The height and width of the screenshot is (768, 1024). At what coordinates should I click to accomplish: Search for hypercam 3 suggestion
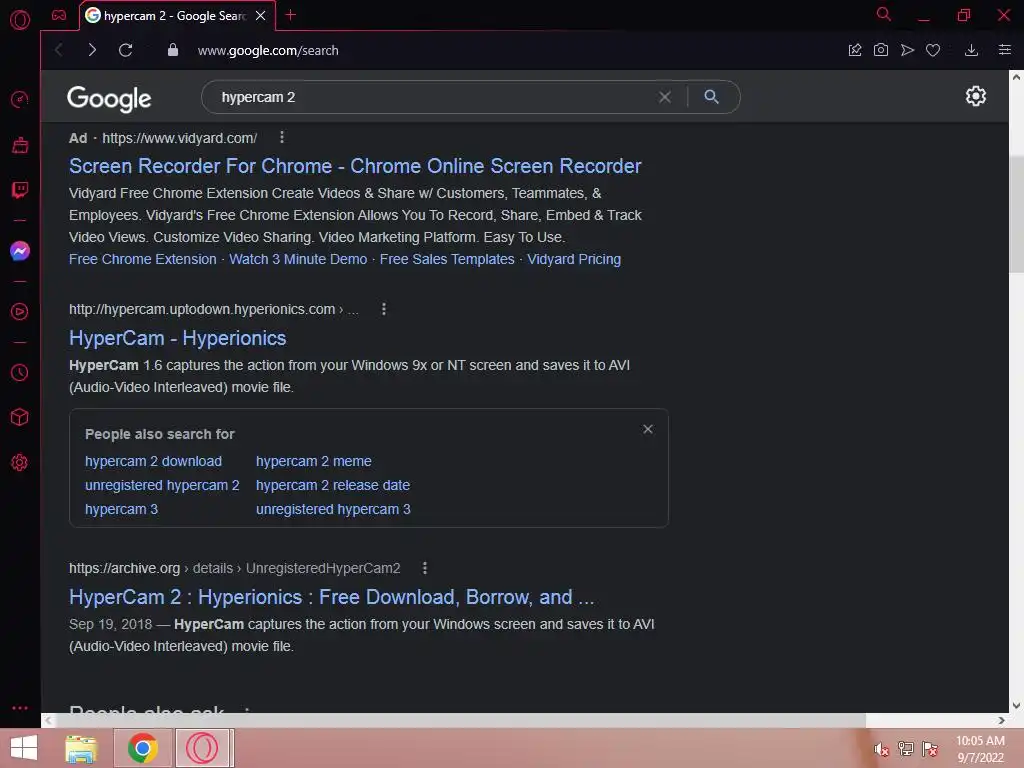pos(121,509)
